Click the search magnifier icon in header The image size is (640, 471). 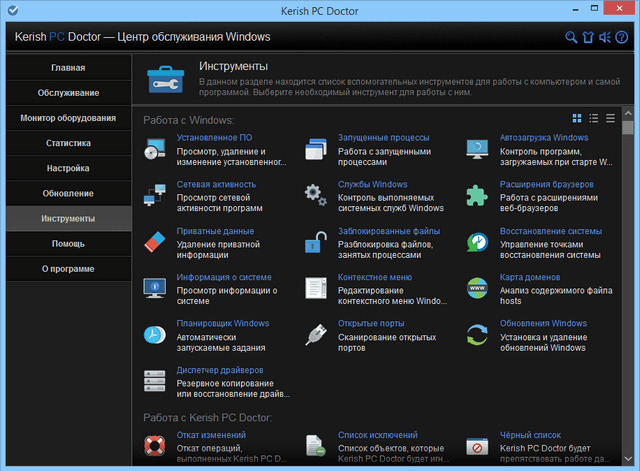572,38
